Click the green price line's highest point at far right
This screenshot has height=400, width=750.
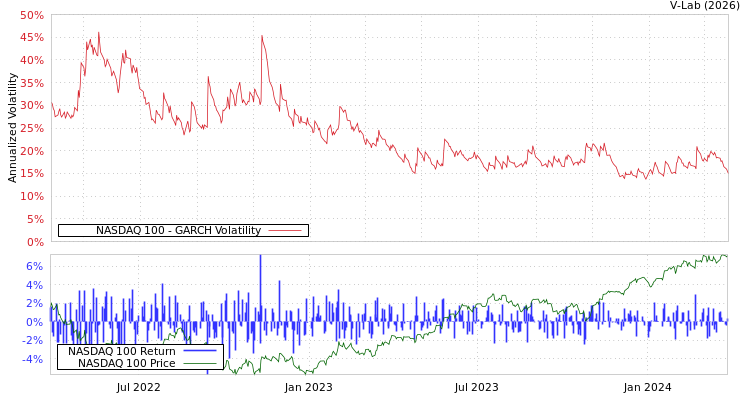tap(720, 256)
